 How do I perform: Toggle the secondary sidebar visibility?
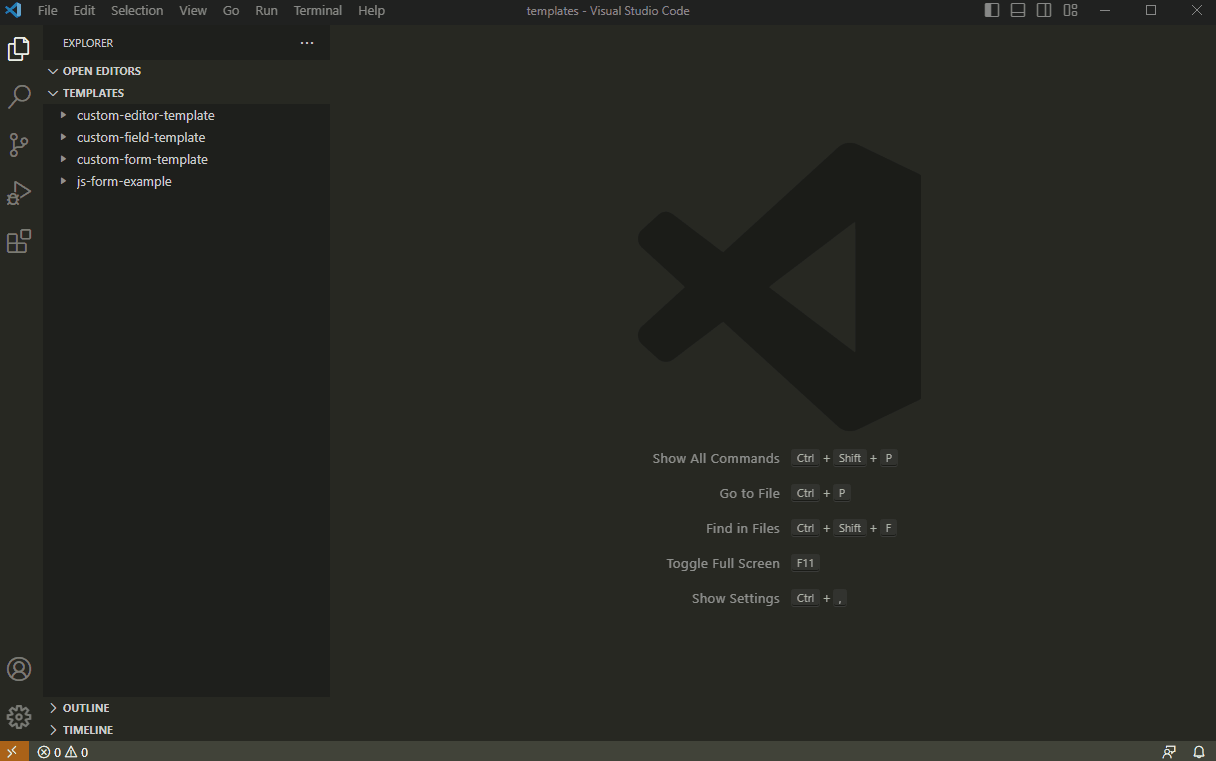(x=1043, y=10)
